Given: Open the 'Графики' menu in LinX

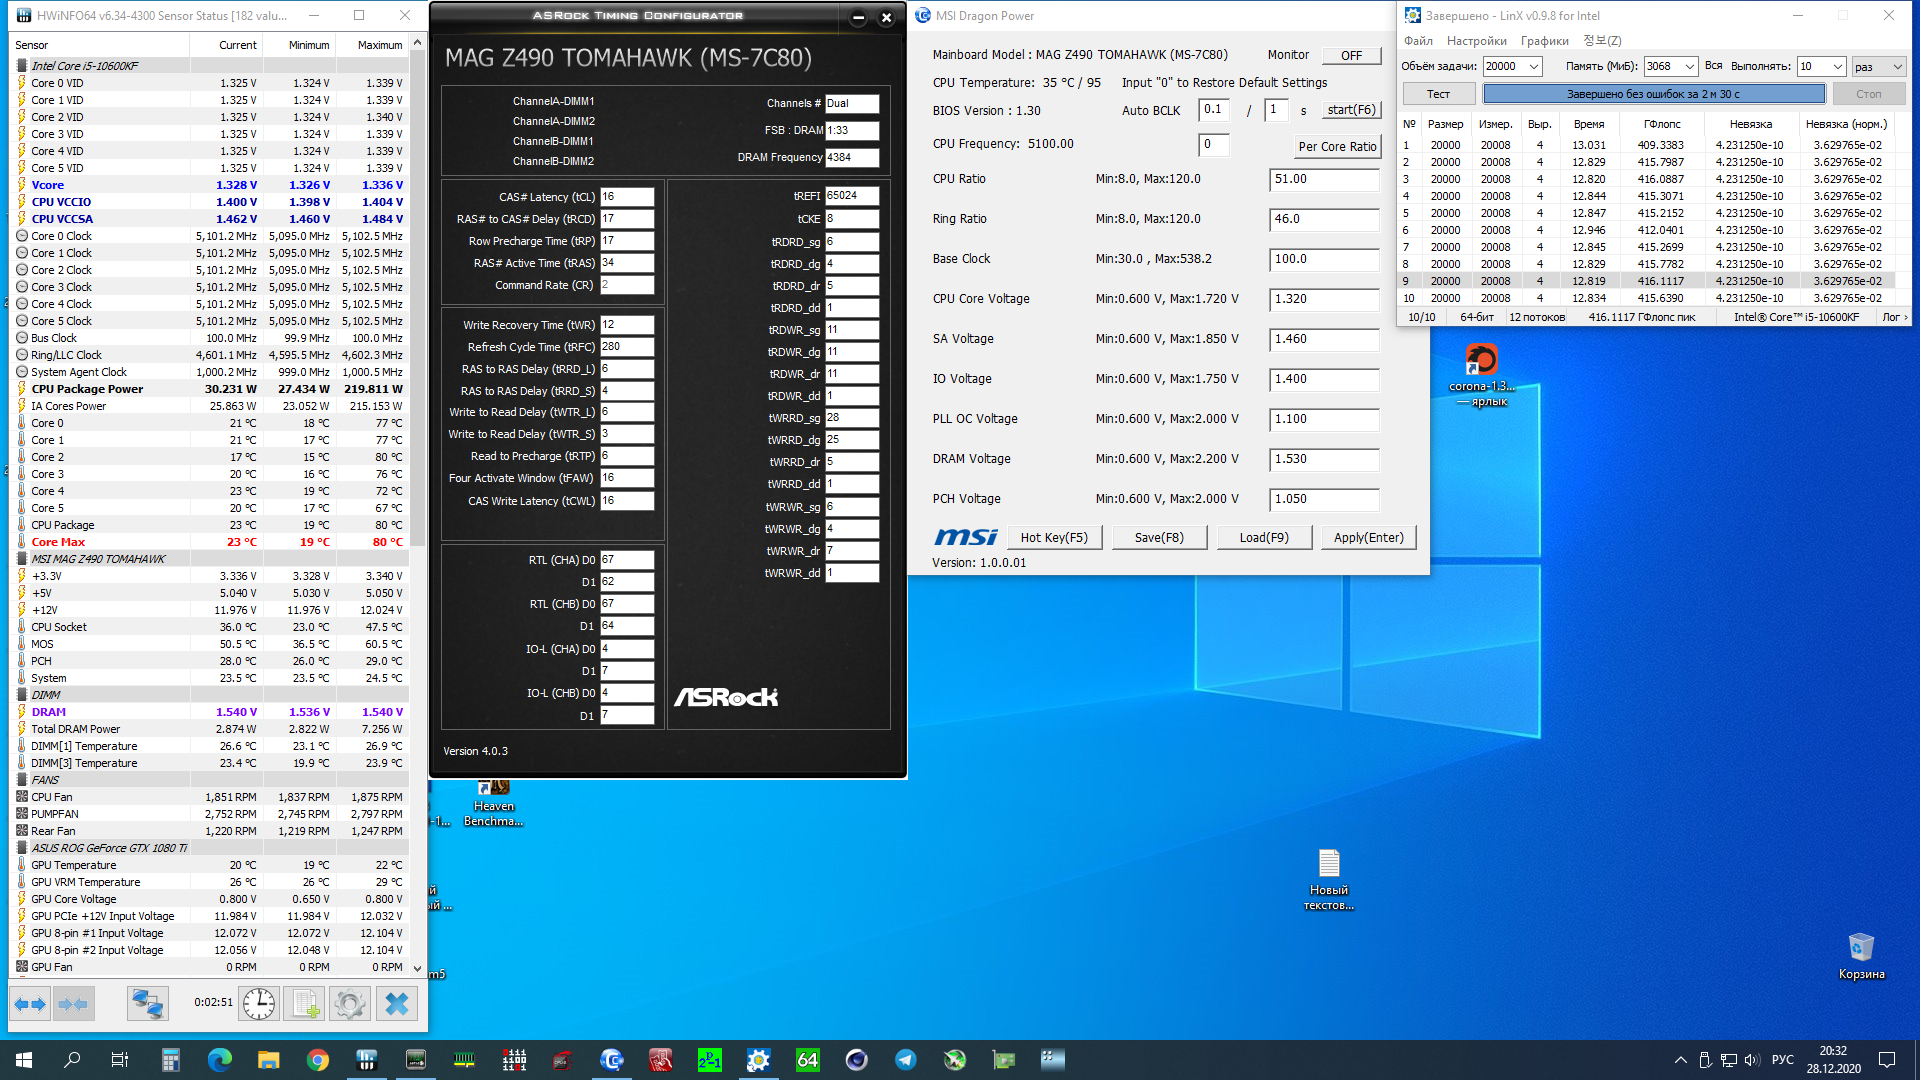Looking at the screenshot, I should 1544,41.
